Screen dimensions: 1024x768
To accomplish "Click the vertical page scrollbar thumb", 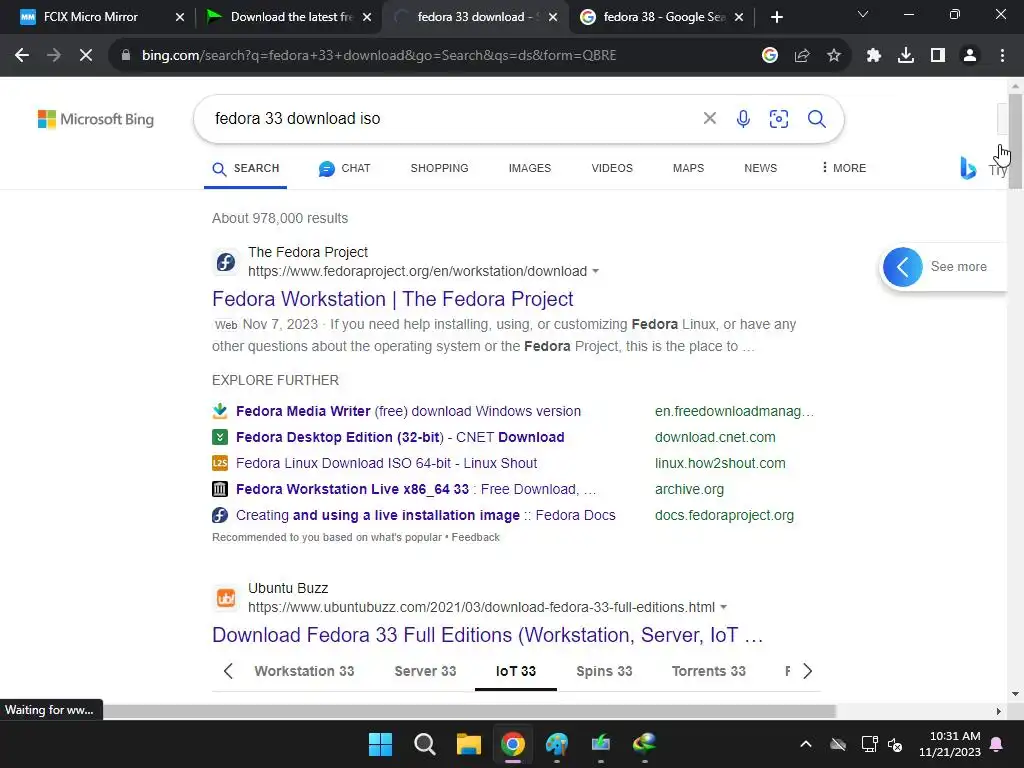I will tap(1015, 140).
